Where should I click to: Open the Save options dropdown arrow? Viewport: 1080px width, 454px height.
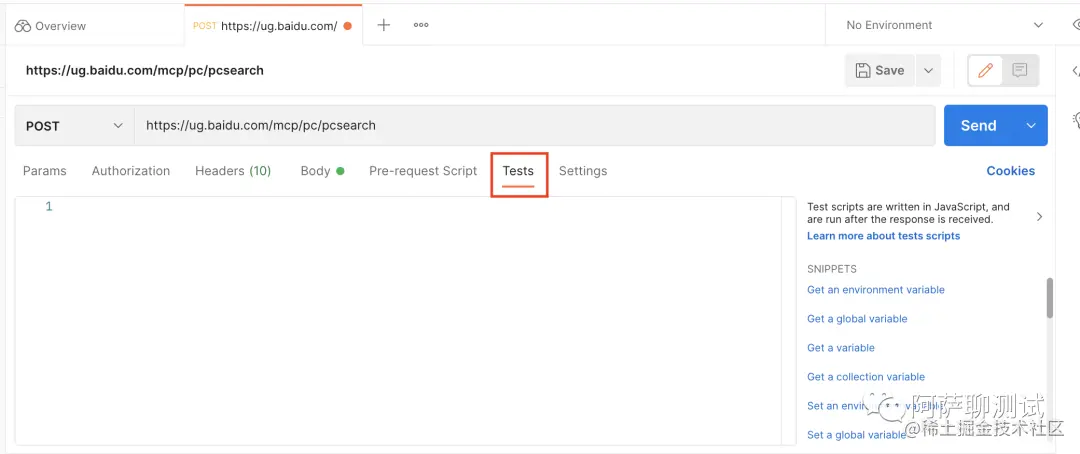pyautogui.click(x=928, y=70)
